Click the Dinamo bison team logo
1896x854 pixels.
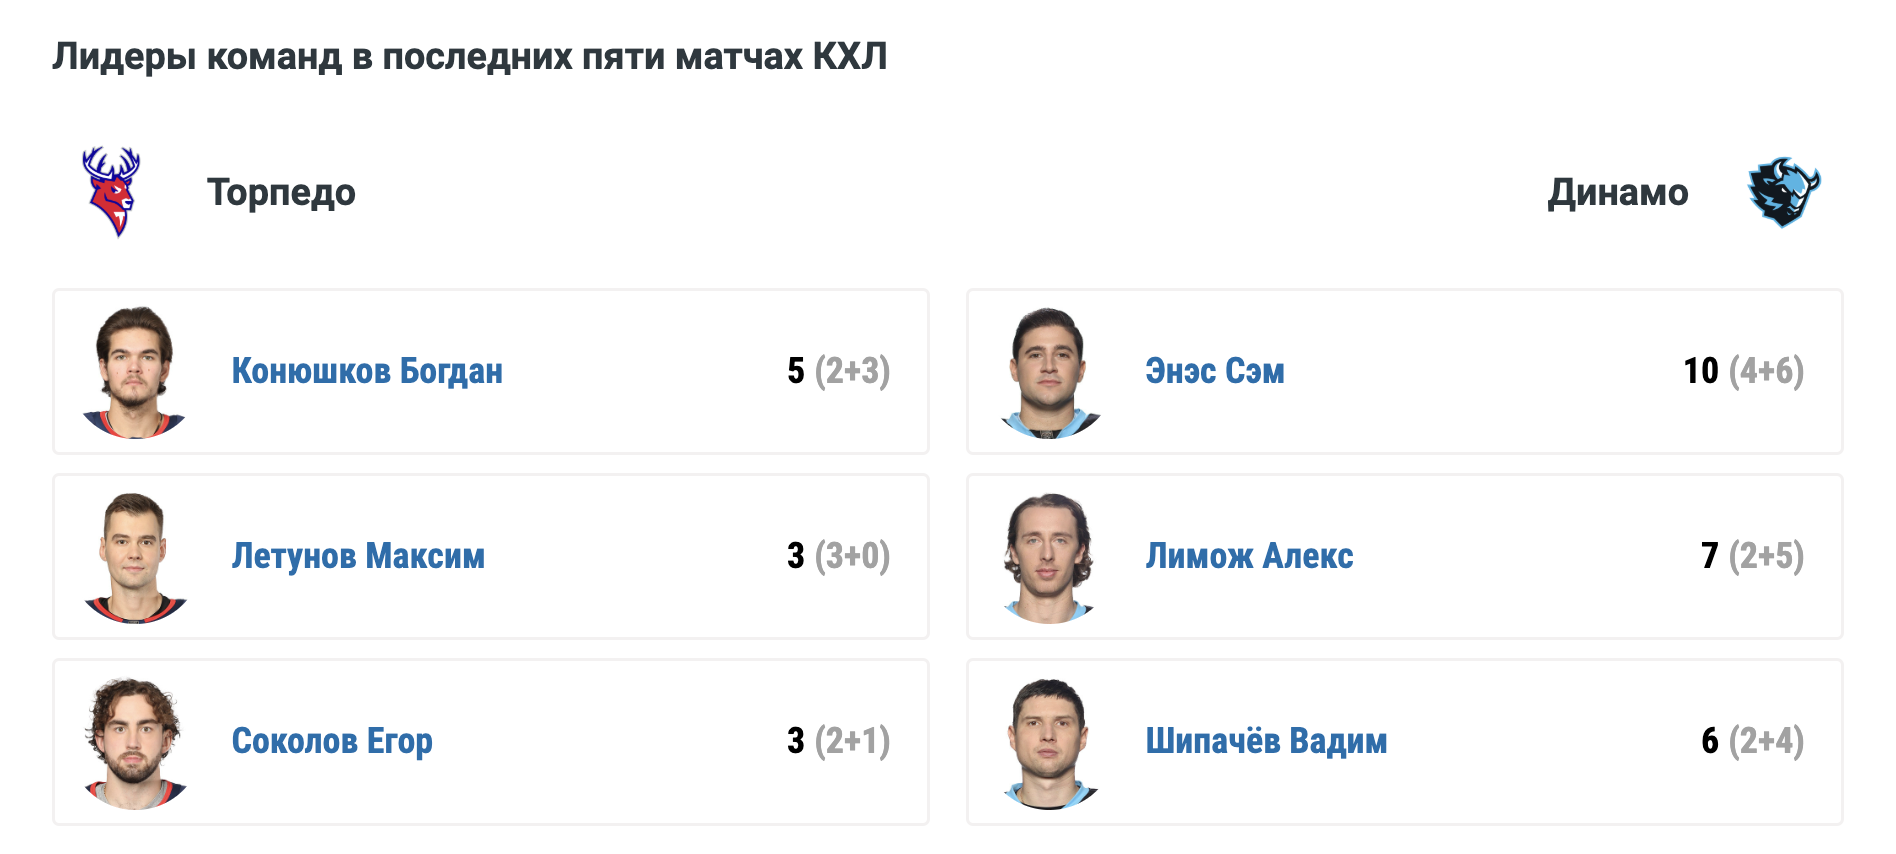(1783, 192)
